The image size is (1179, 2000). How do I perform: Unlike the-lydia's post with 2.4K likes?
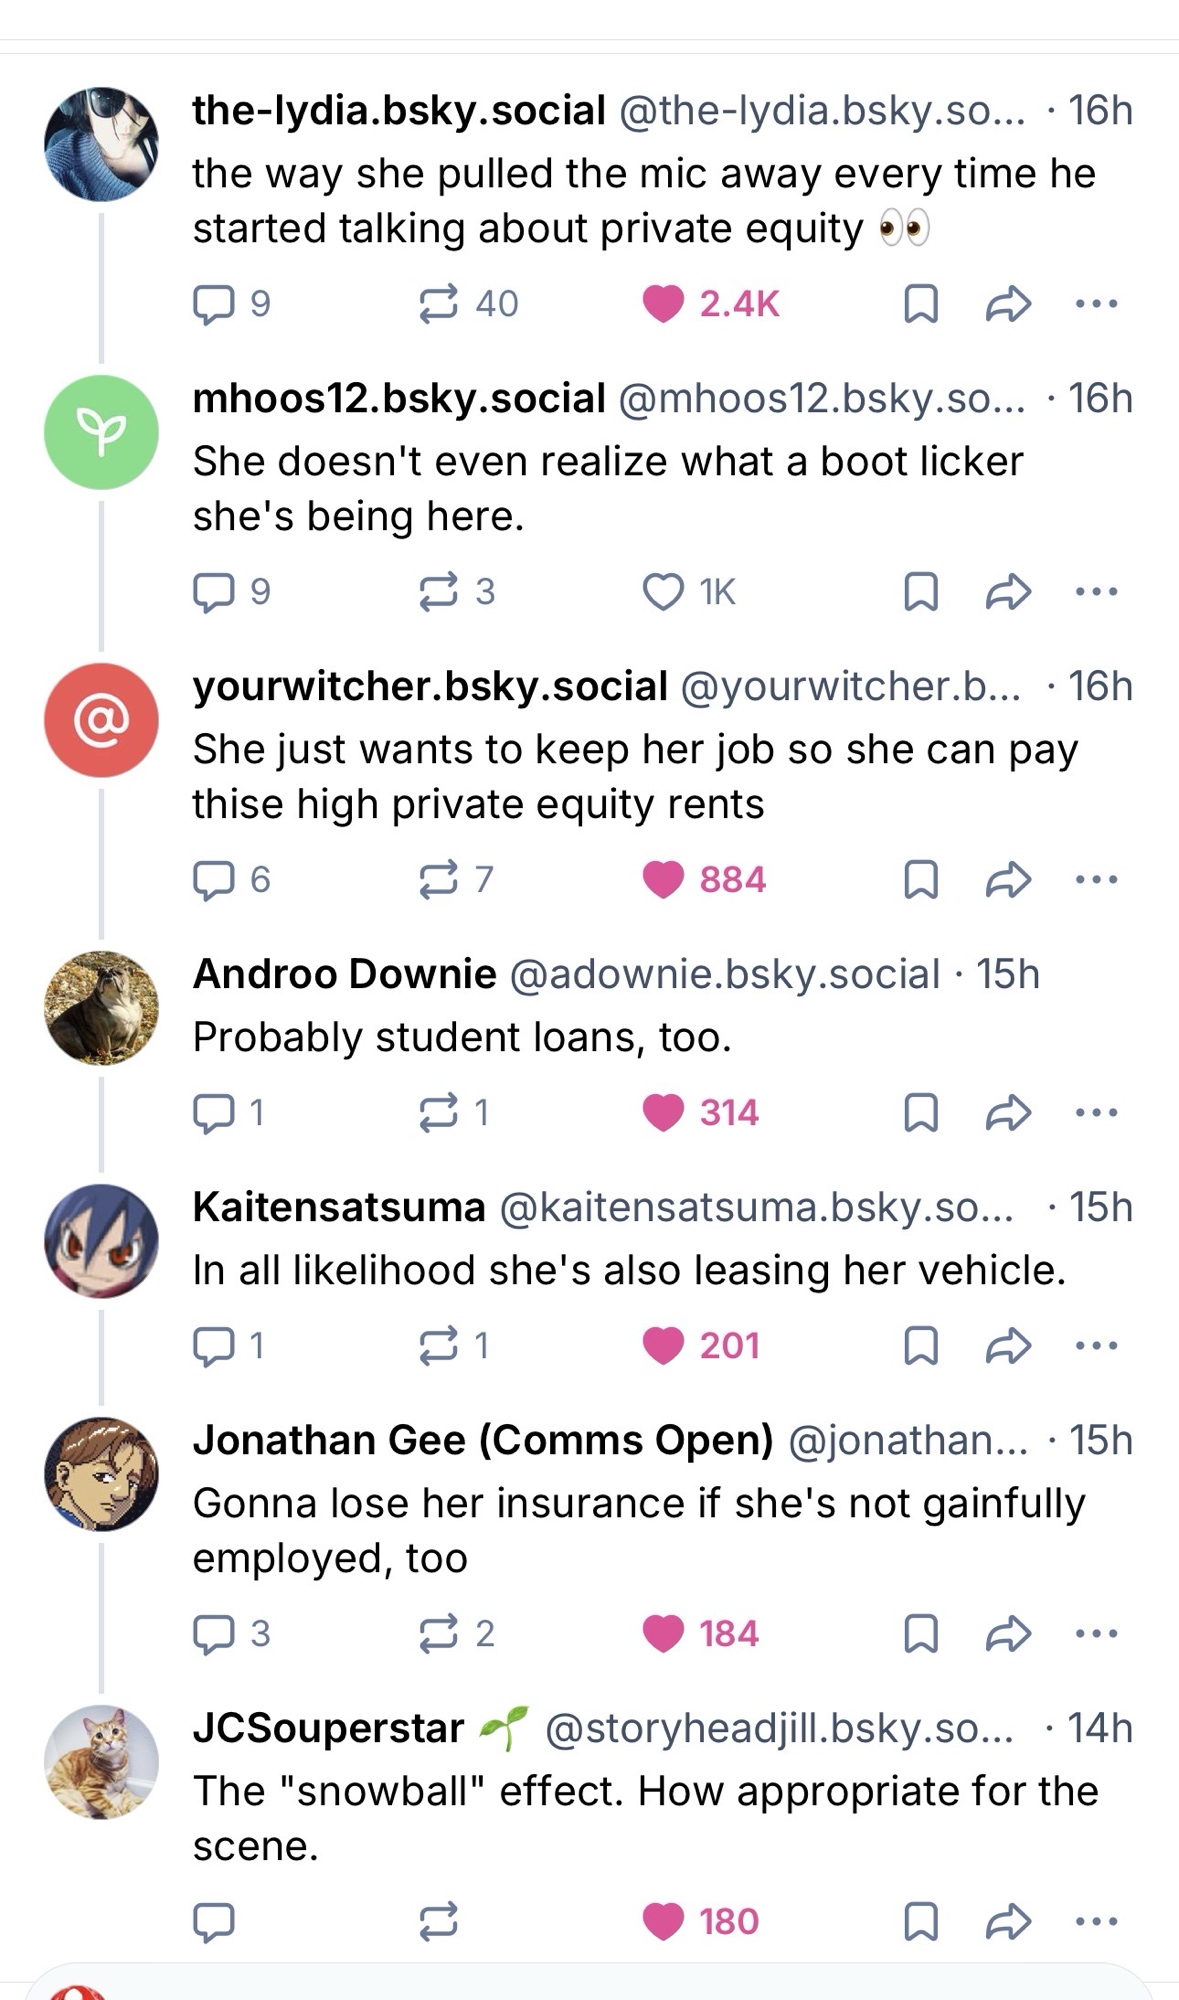pyautogui.click(x=663, y=304)
